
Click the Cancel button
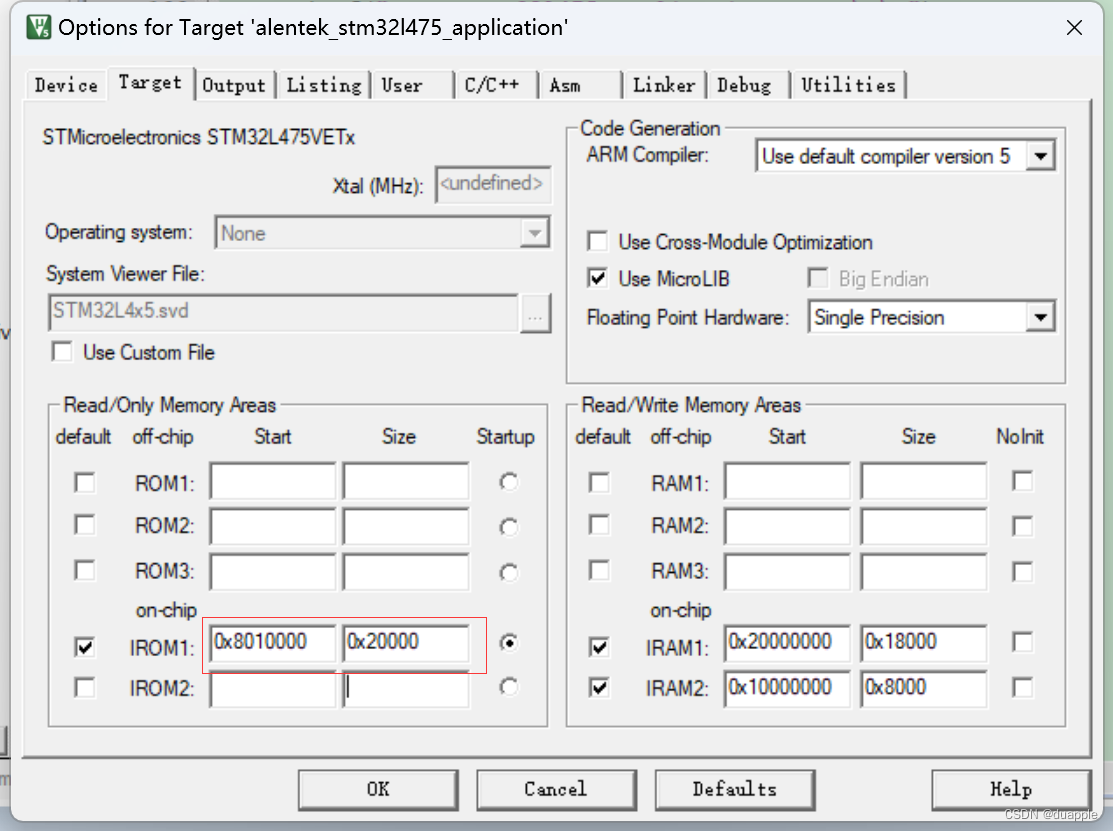556,789
